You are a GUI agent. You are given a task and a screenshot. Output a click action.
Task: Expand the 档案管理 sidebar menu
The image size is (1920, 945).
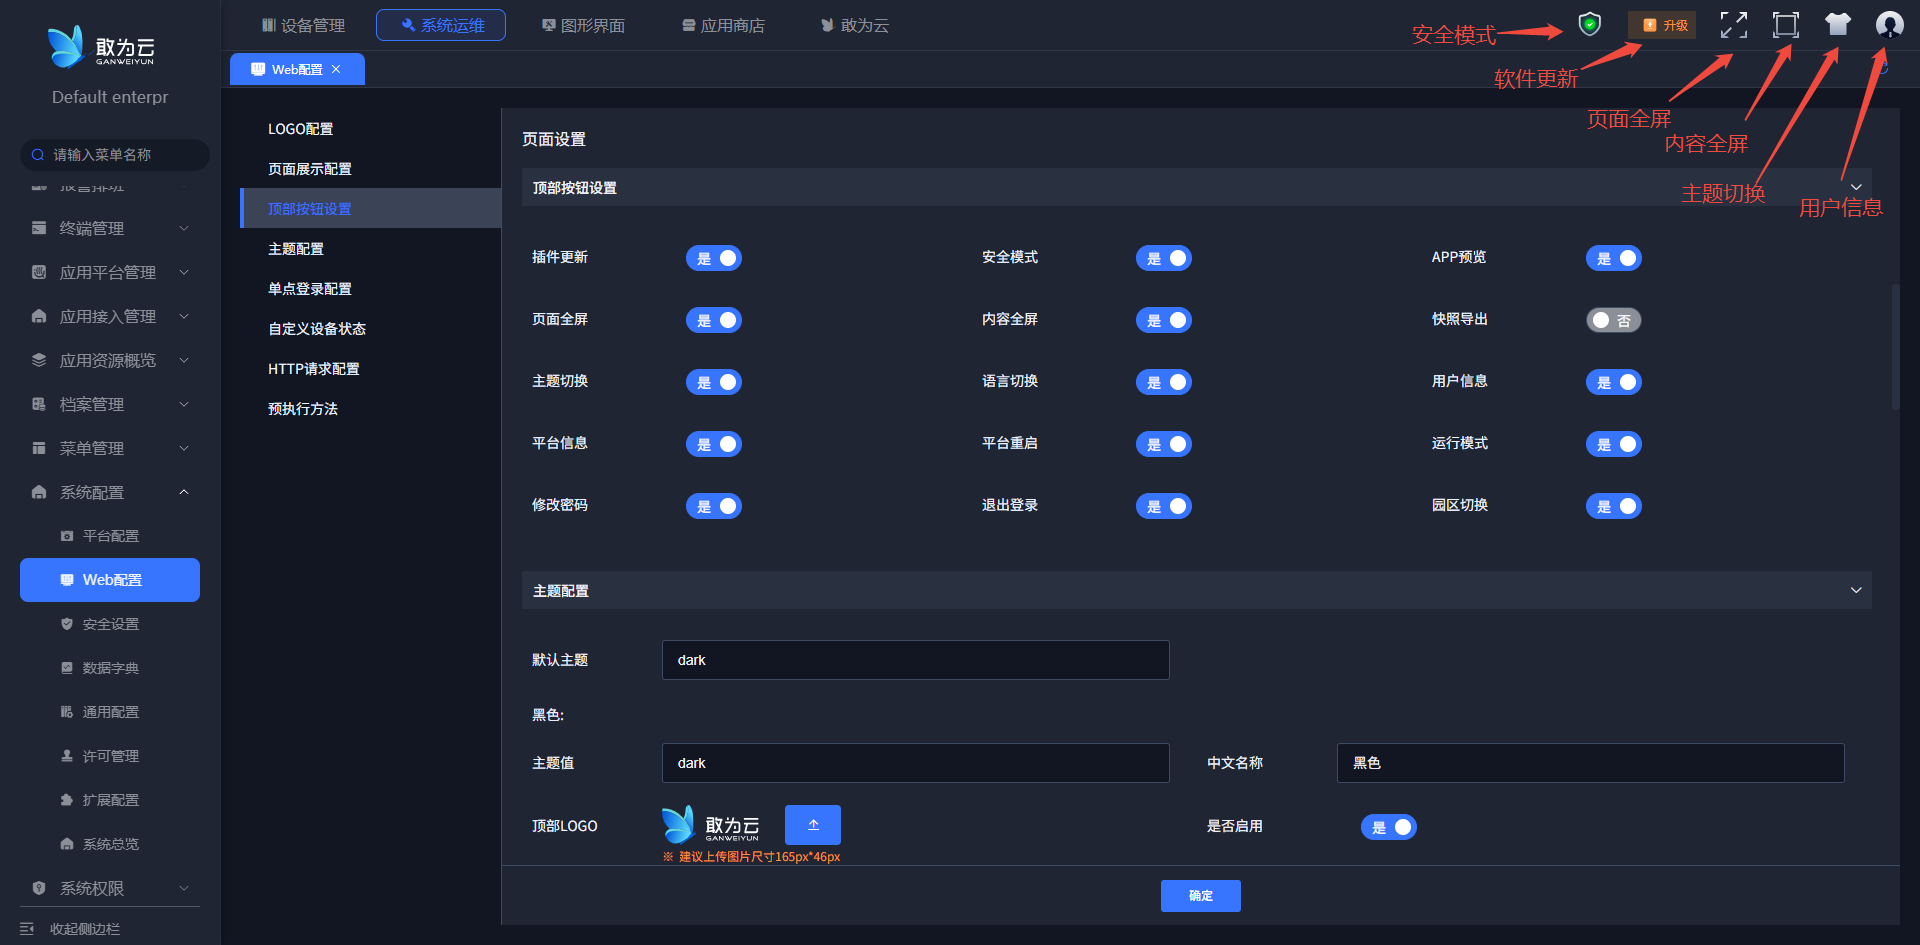pos(110,404)
